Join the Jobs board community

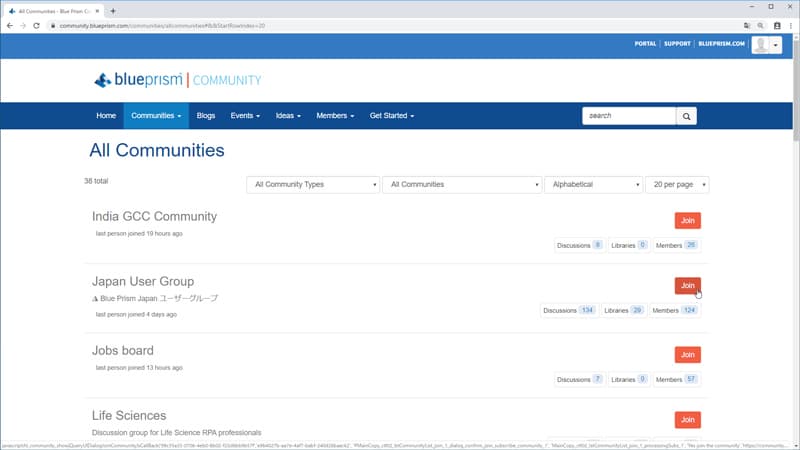687,355
